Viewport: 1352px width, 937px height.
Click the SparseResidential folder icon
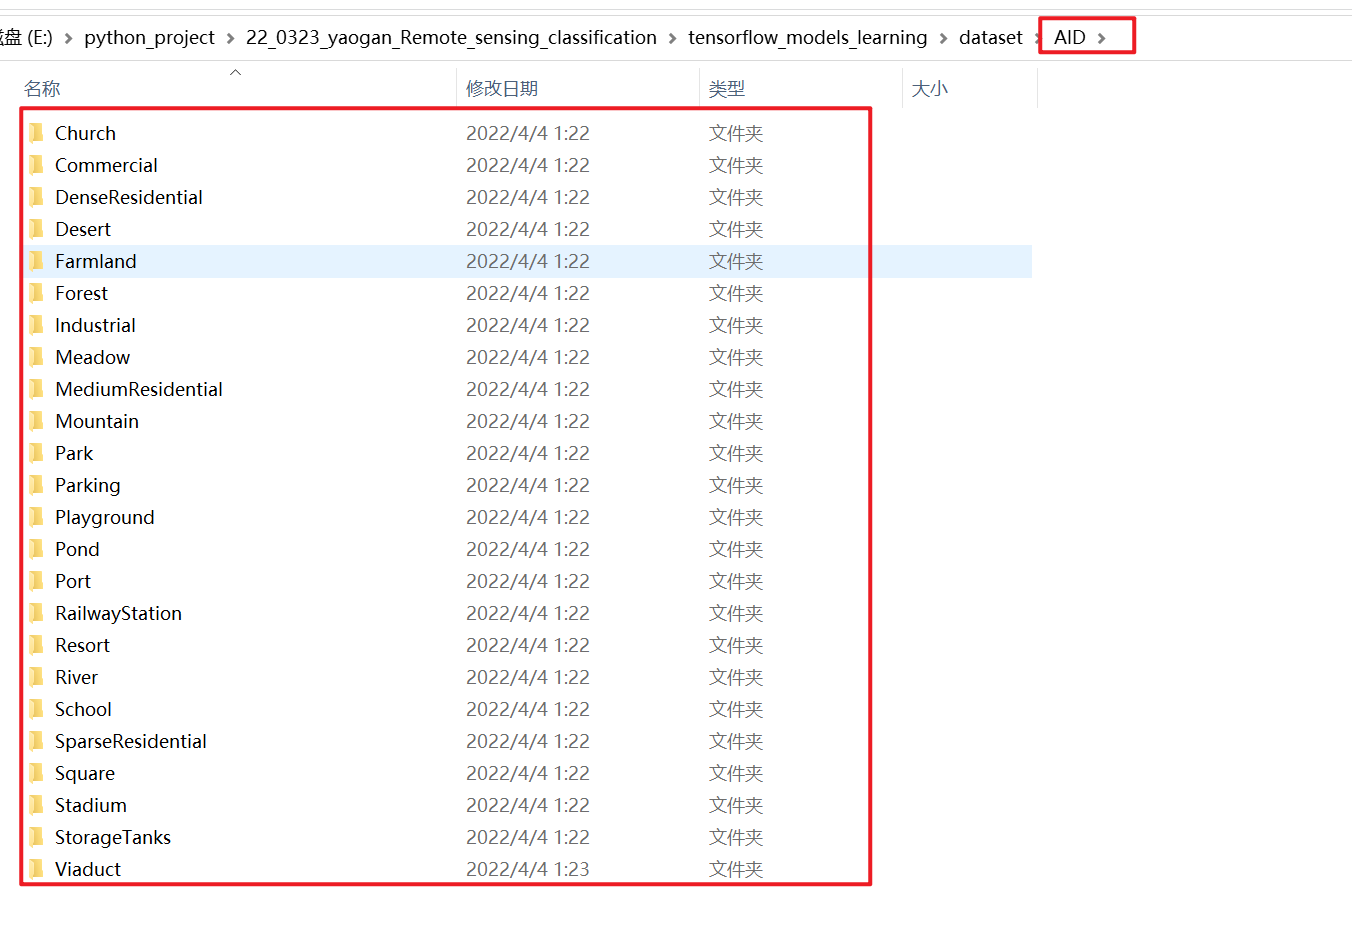36,741
